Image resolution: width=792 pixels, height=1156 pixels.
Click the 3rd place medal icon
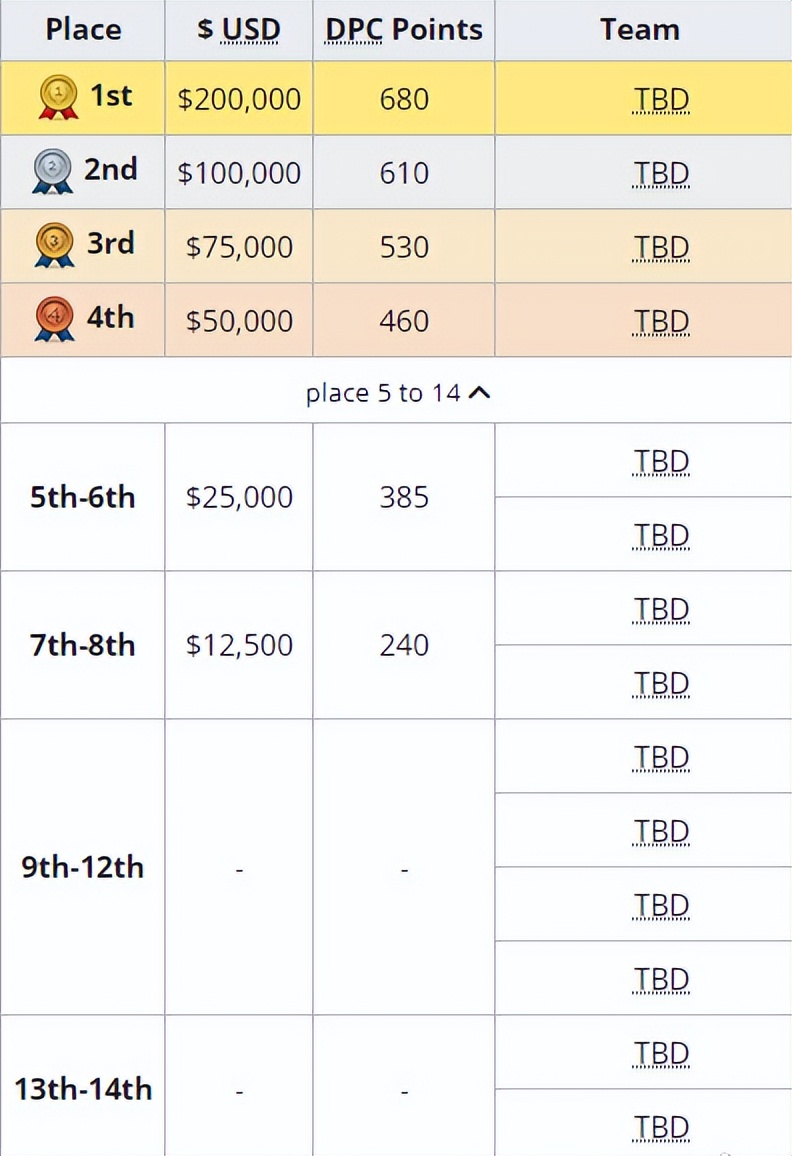pyautogui.click(x=54, y=246)
